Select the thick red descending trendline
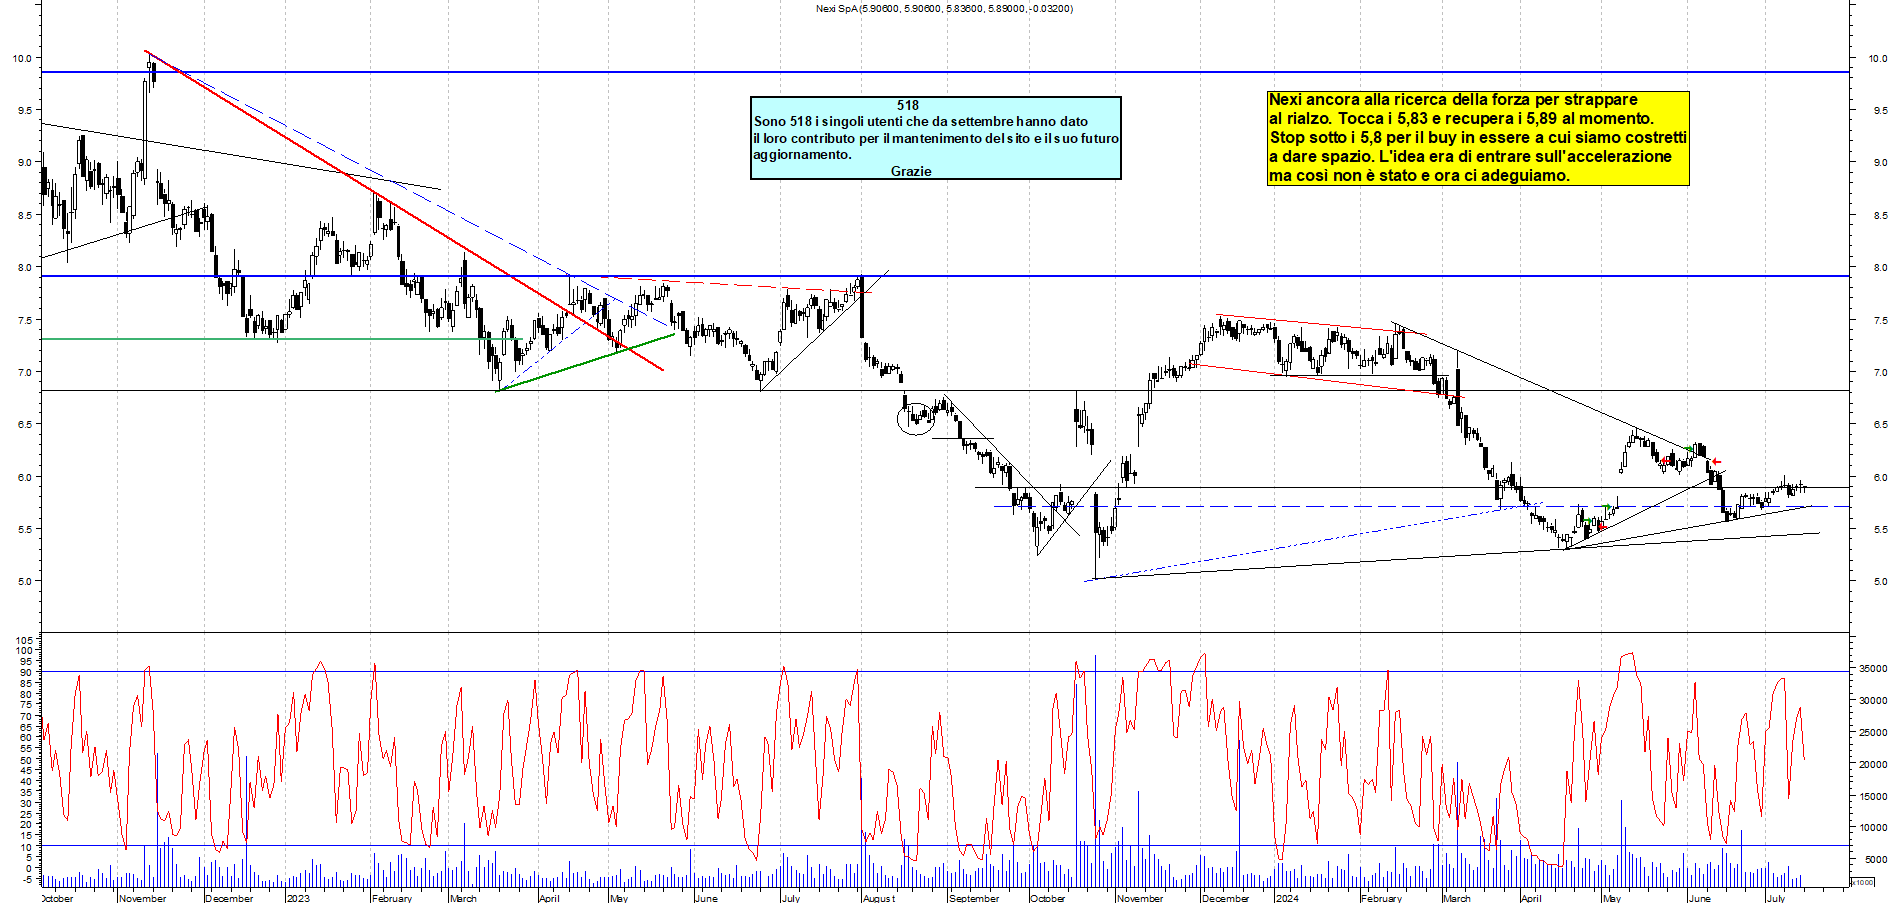The height and width of the screenshot is (903, 1890). tap(404, 211)
